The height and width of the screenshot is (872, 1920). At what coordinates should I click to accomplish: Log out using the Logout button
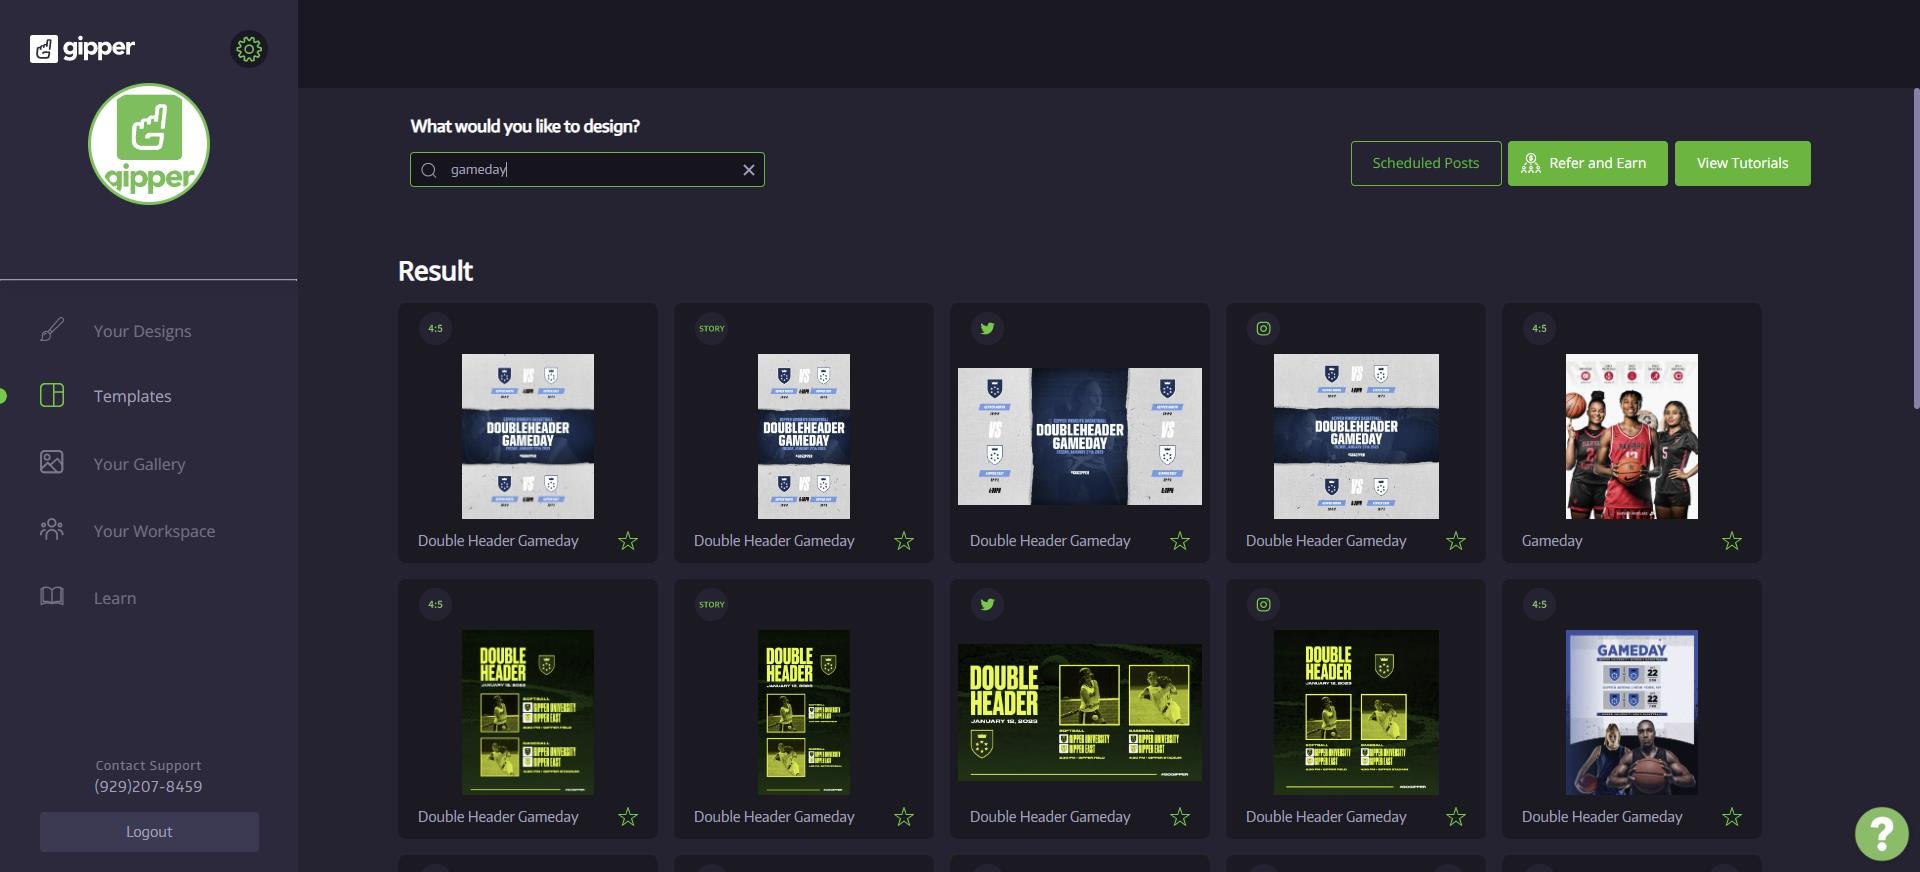tap(149, 831)
